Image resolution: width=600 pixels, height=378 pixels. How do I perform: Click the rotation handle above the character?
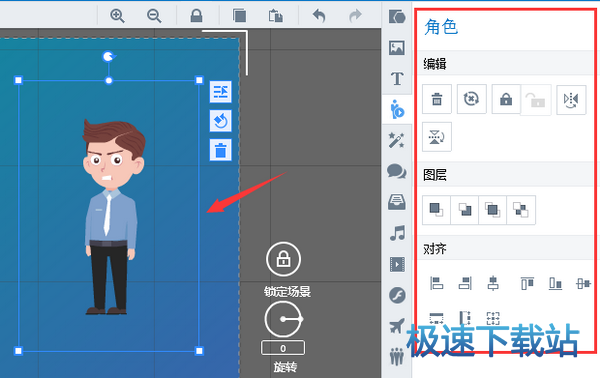coord(109,57)
